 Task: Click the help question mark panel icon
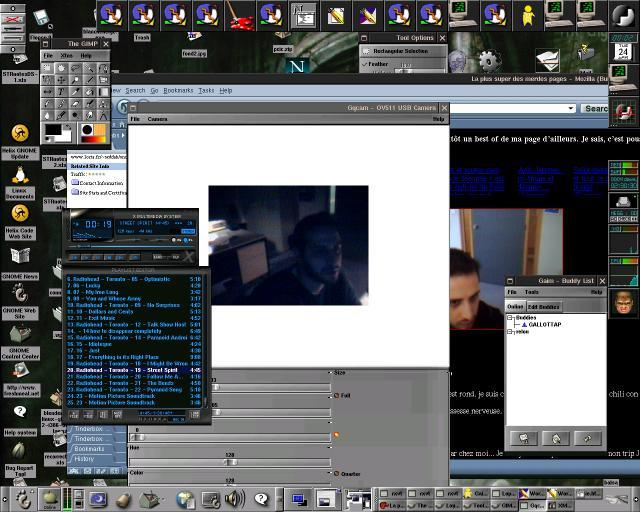tap(261, 499)
